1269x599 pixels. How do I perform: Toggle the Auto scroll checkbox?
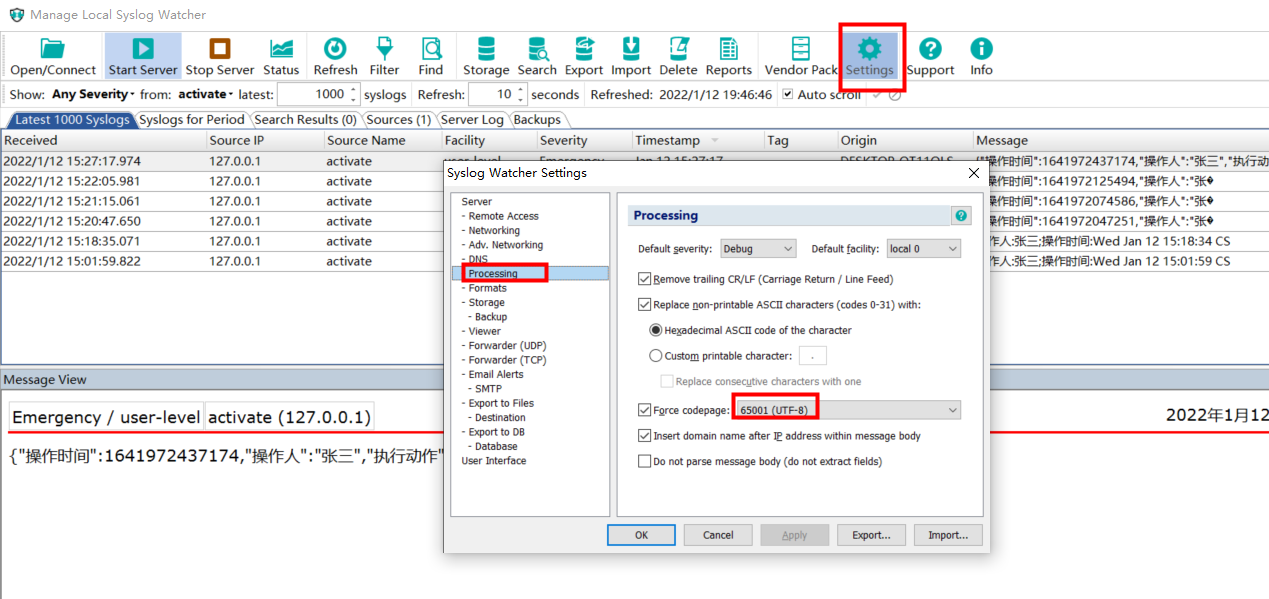click(x=788, y=94)
